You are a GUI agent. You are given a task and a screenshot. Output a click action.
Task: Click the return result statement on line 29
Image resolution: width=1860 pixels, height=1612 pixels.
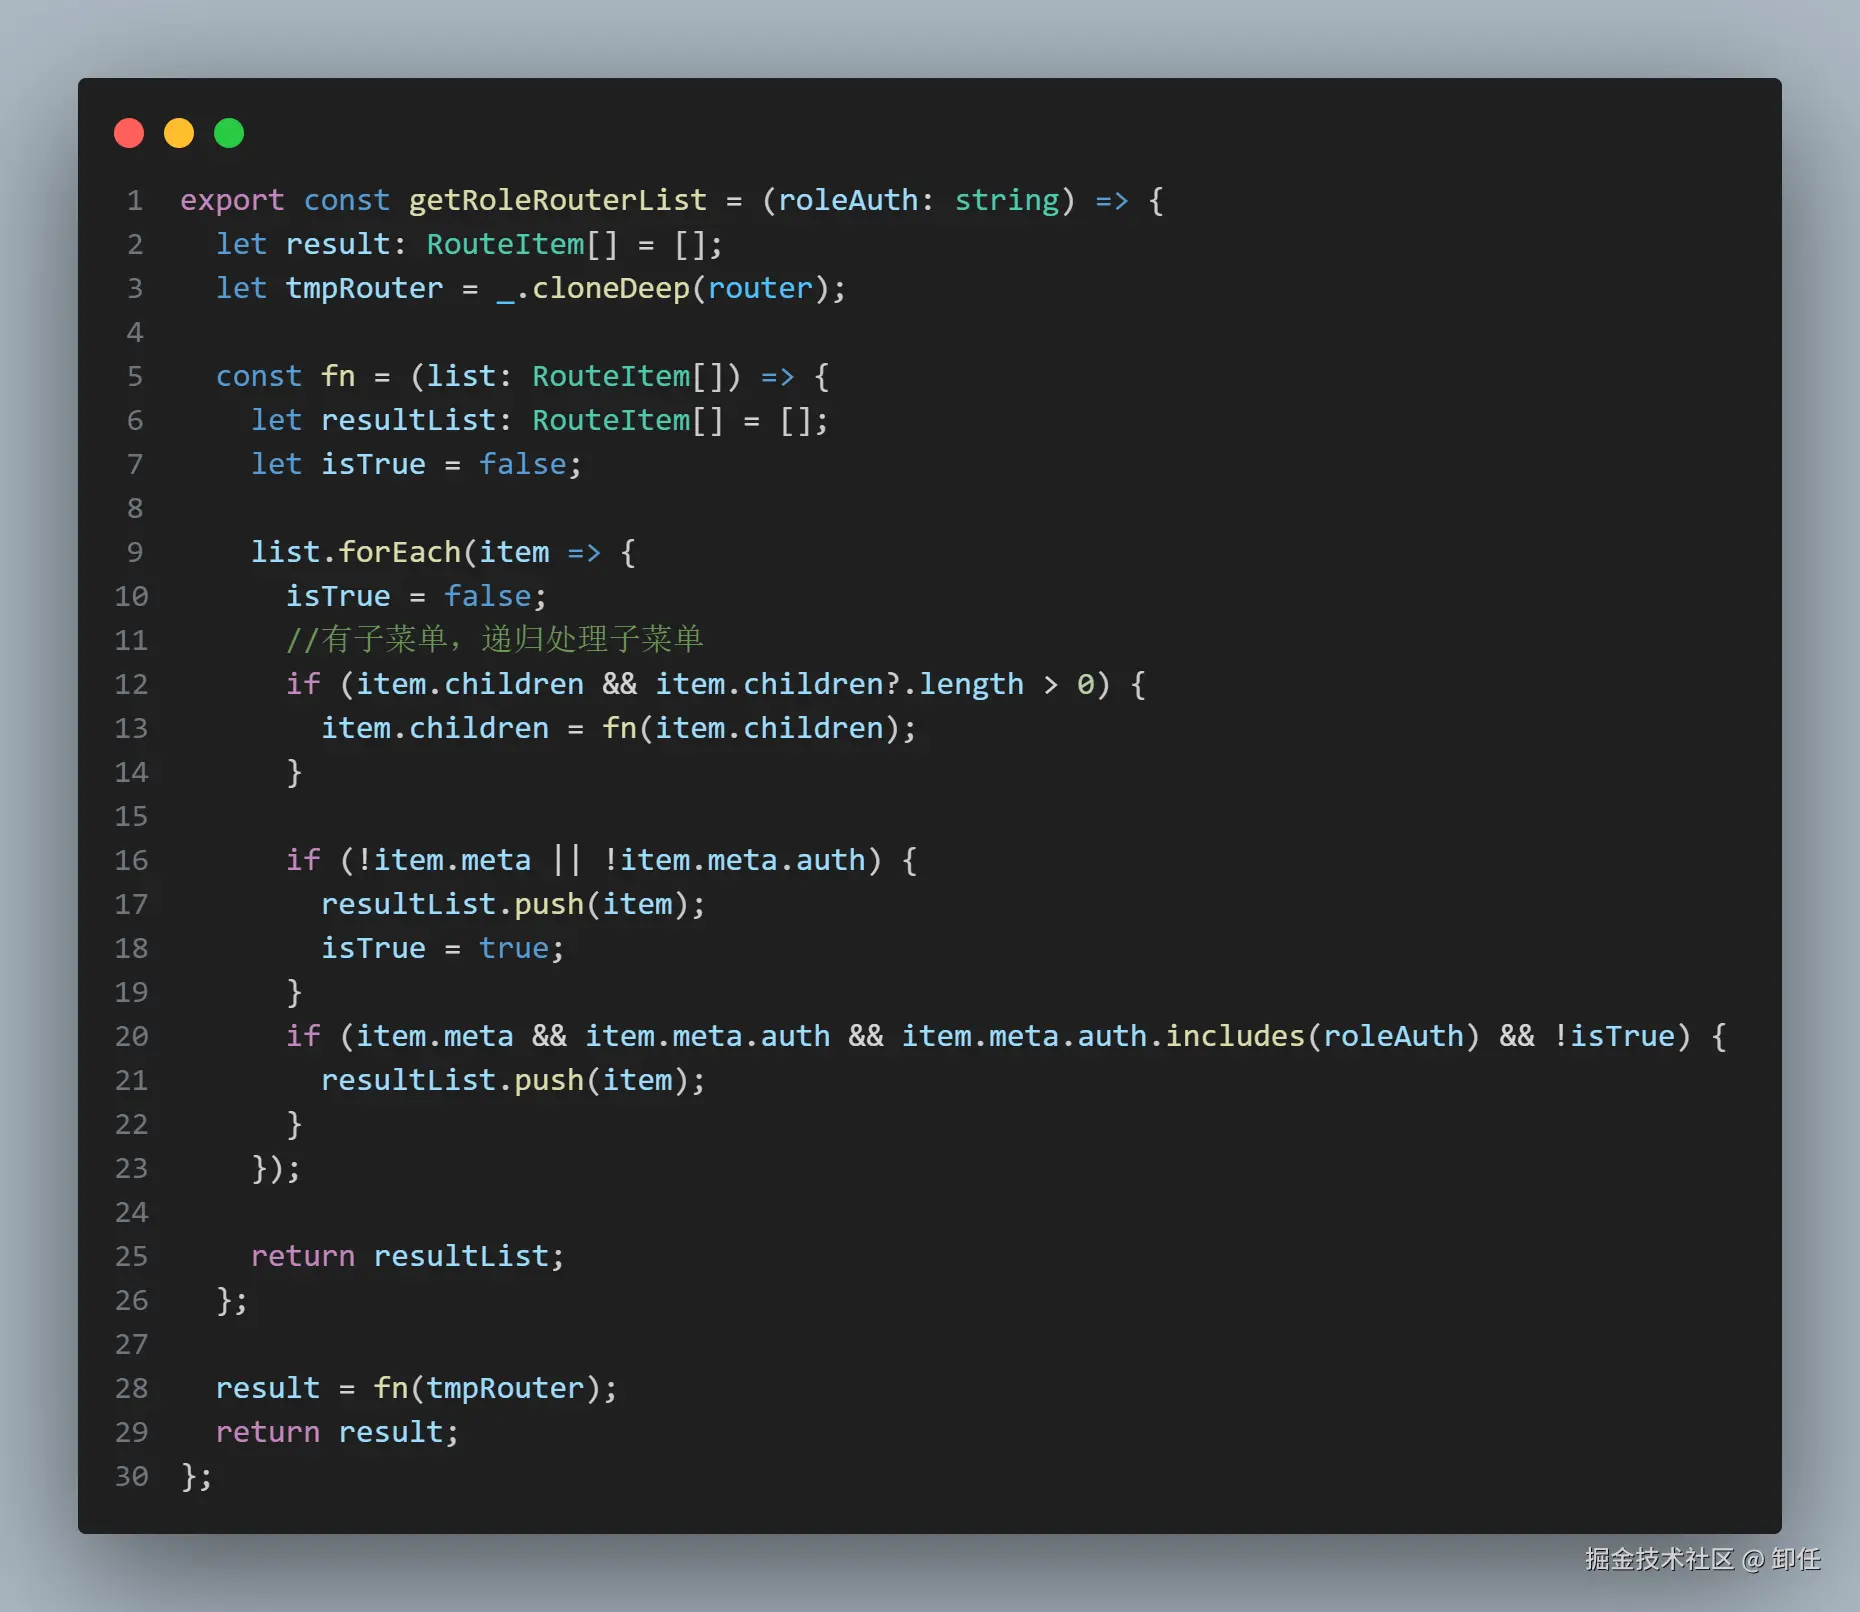(336, 1432)
